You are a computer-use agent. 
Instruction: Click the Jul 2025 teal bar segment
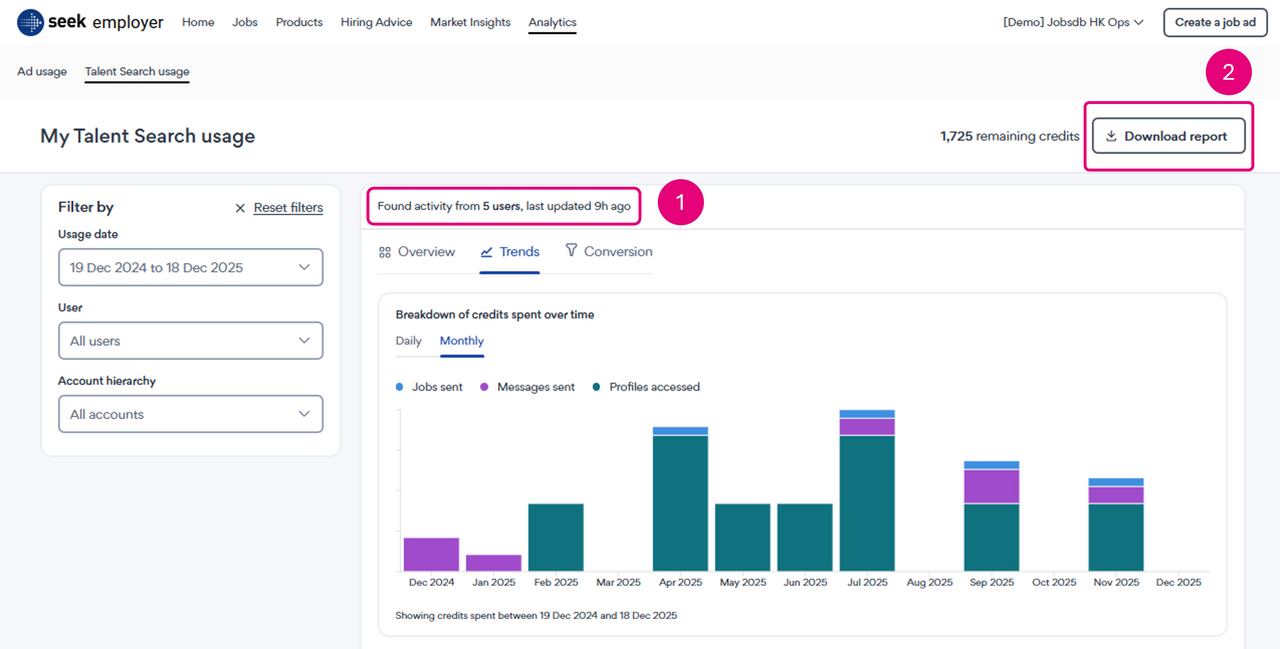coord(867,503)
